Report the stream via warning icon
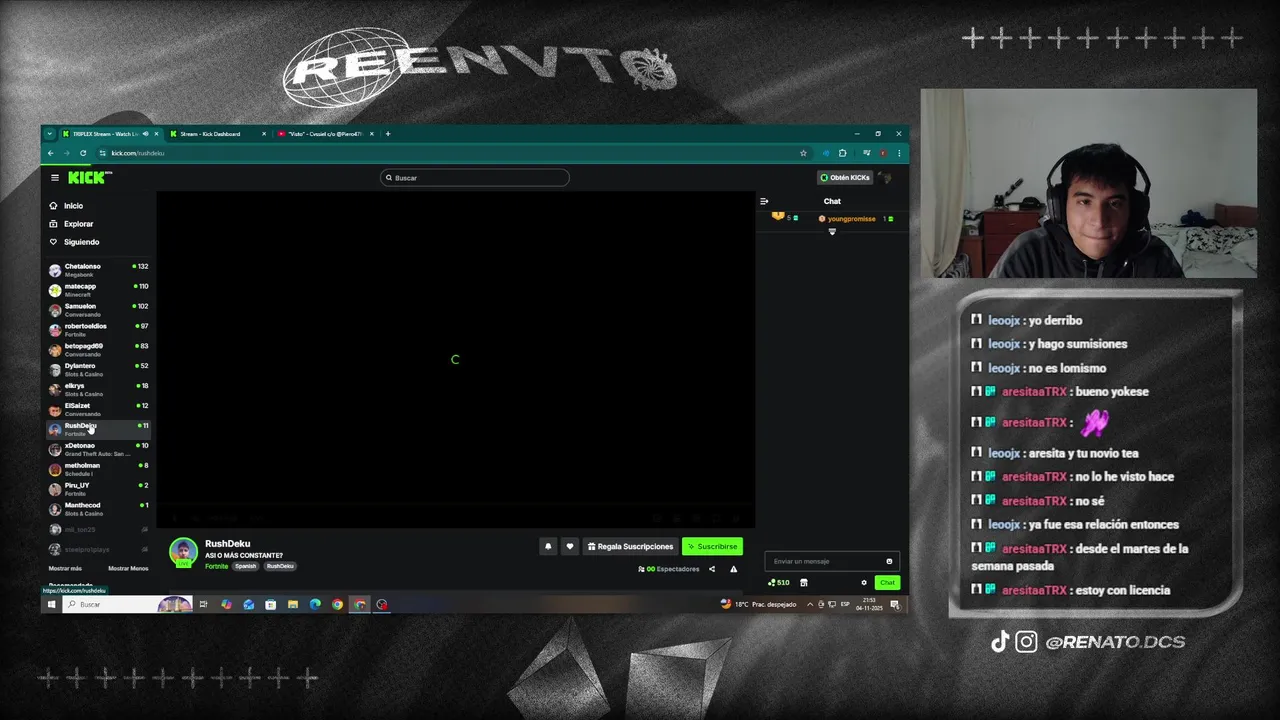 point(733,569)
